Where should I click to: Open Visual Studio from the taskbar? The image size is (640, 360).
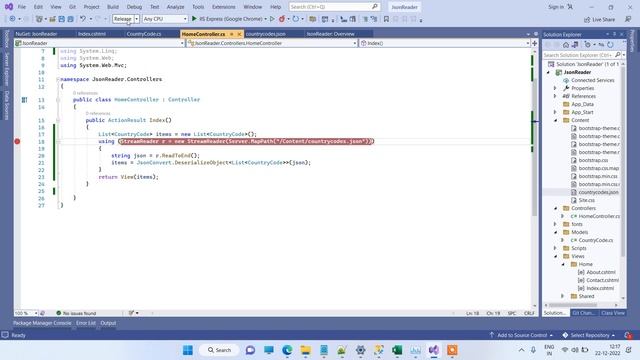point(433,350)
